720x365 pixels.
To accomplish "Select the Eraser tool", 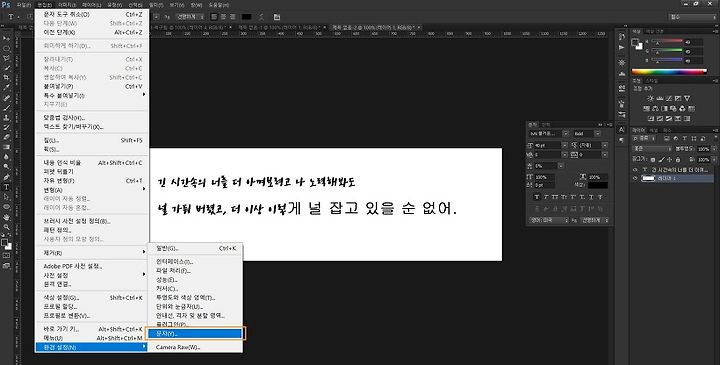I will pyautogui.click(x=6, y=137).
